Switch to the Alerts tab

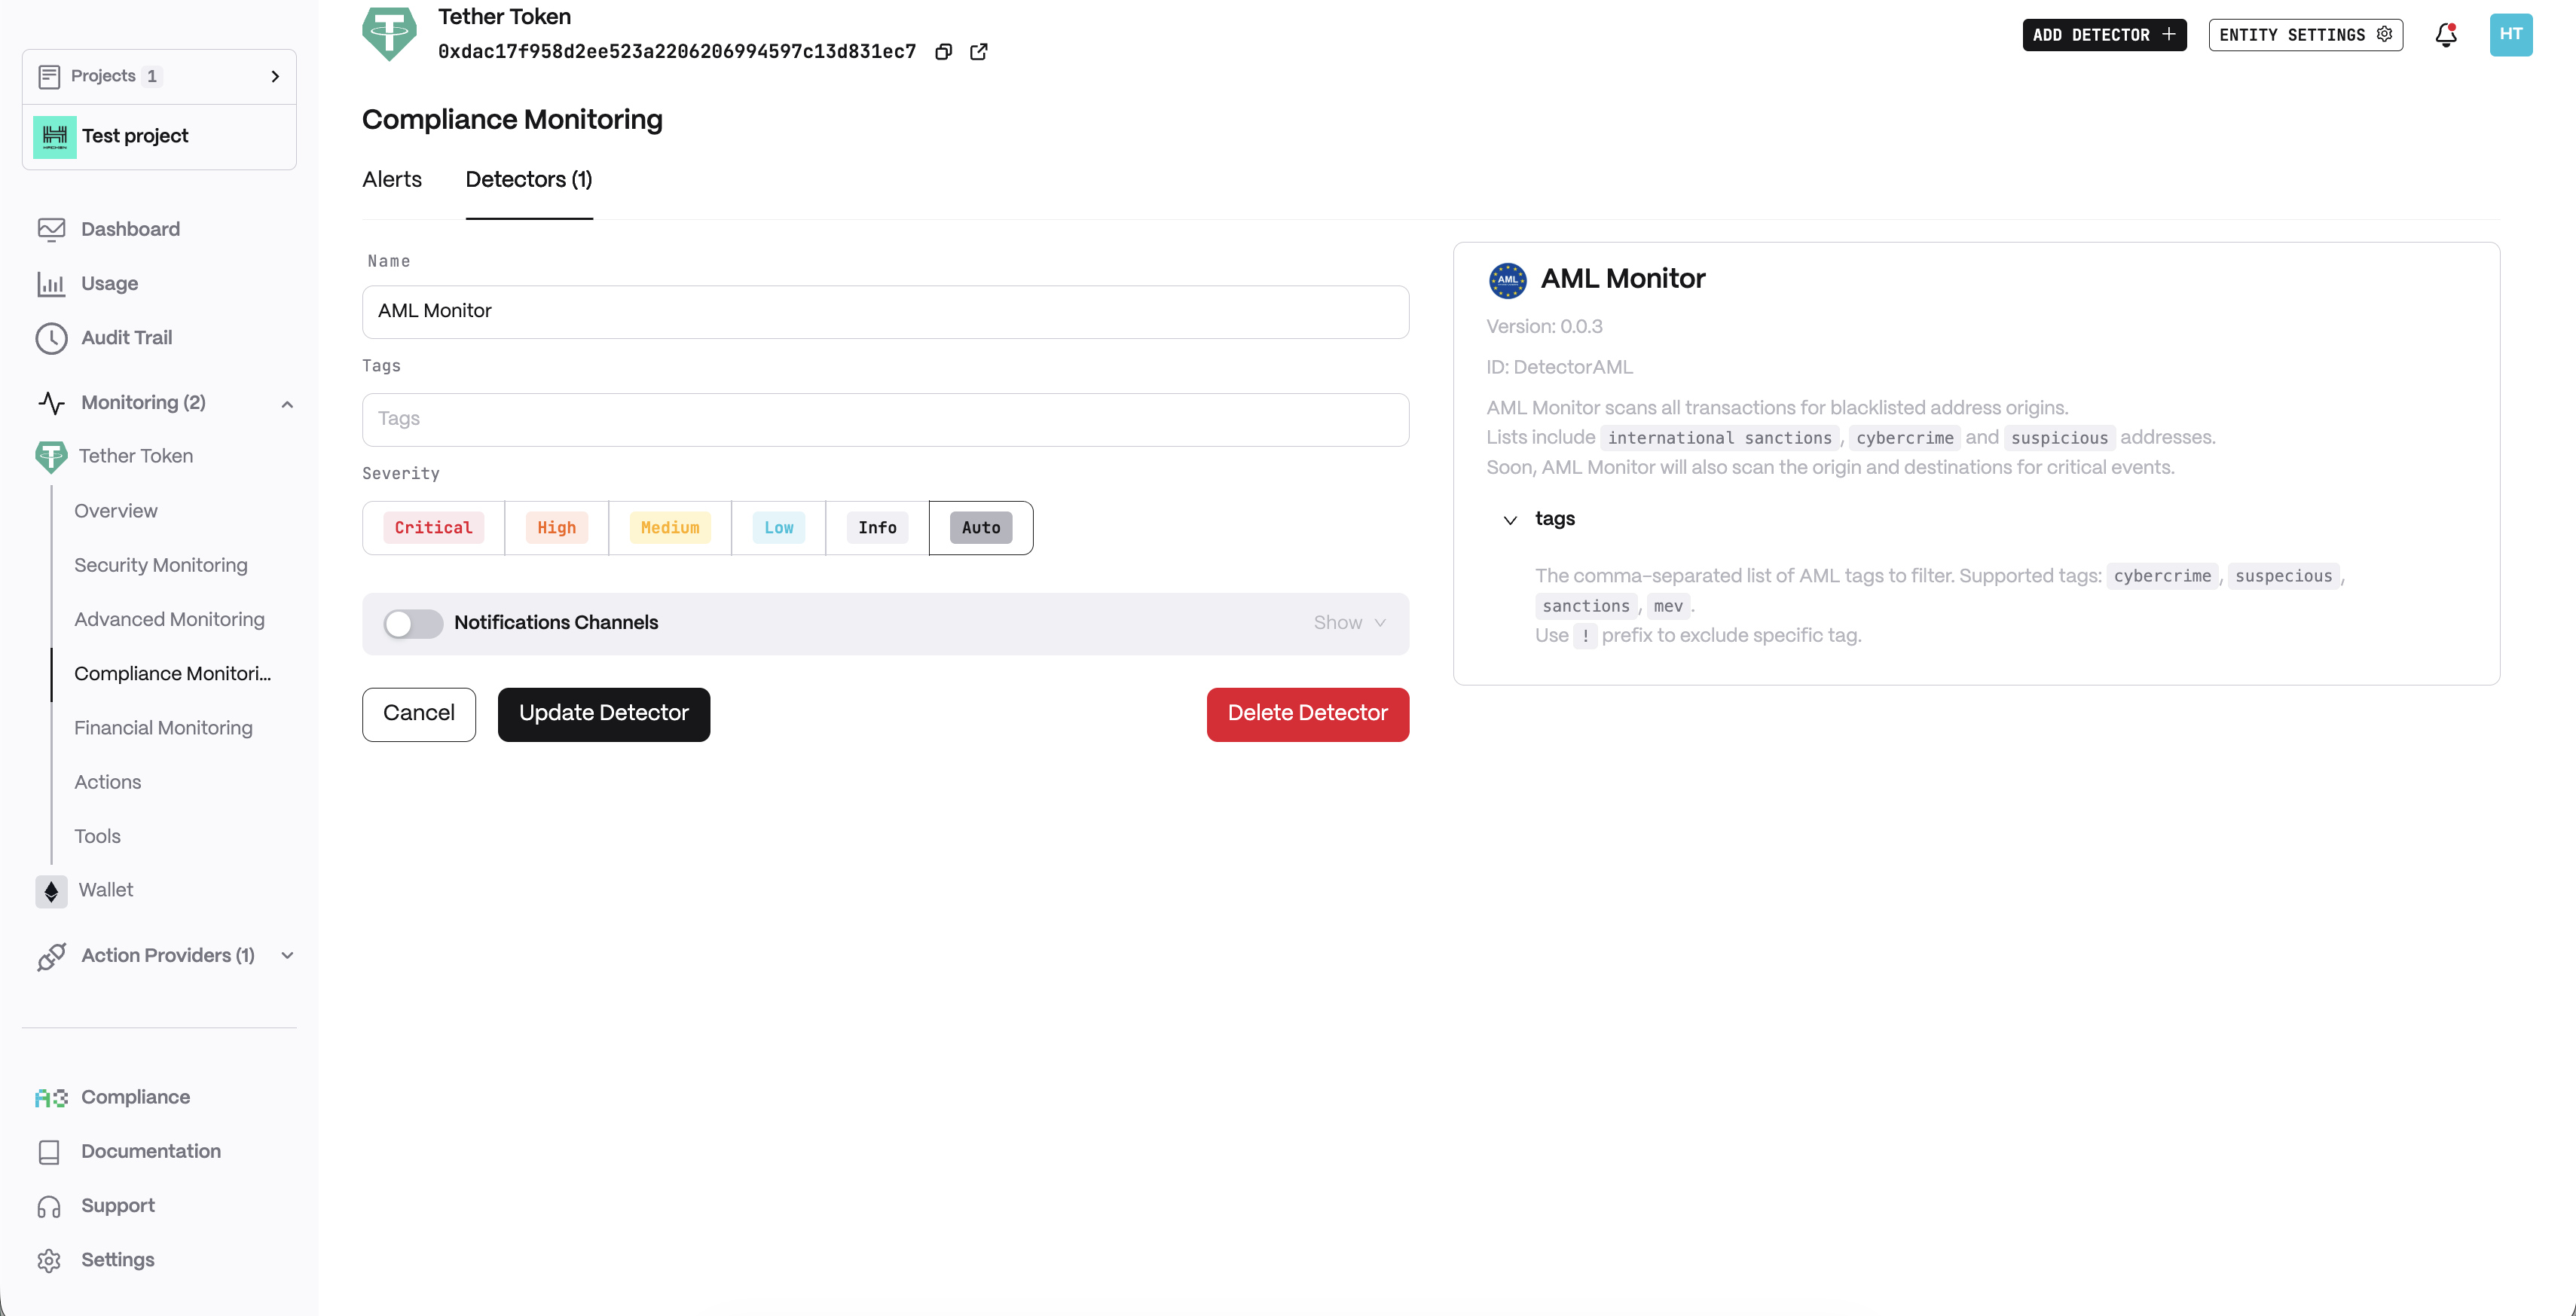[x=392, y=180]
